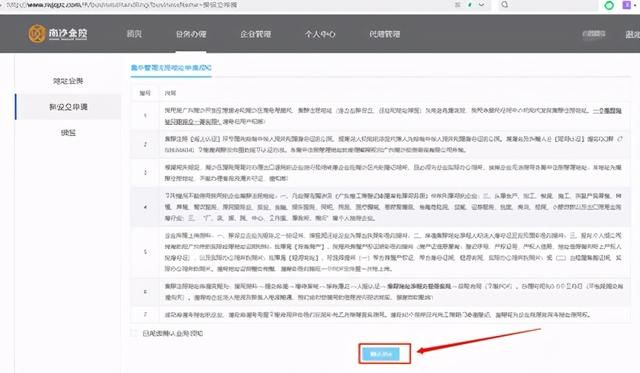Click the user account name in the header

click(593, 33)
